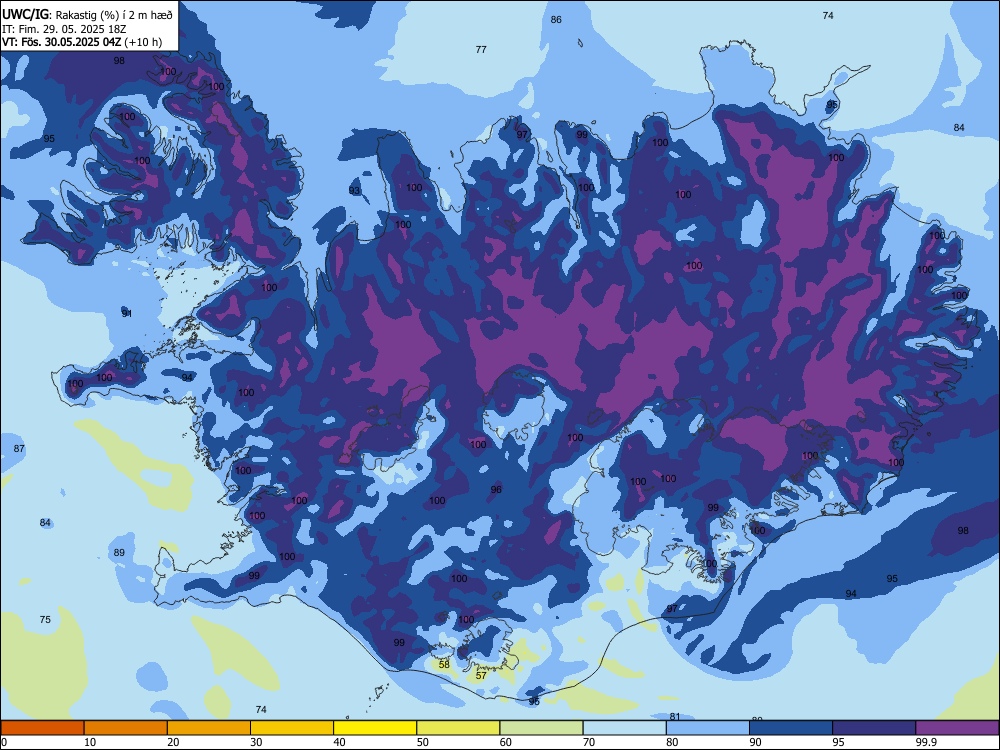Click the dark orange 0–10 legend swatch
Screen dimensions: 1000x750
point(42,728)
